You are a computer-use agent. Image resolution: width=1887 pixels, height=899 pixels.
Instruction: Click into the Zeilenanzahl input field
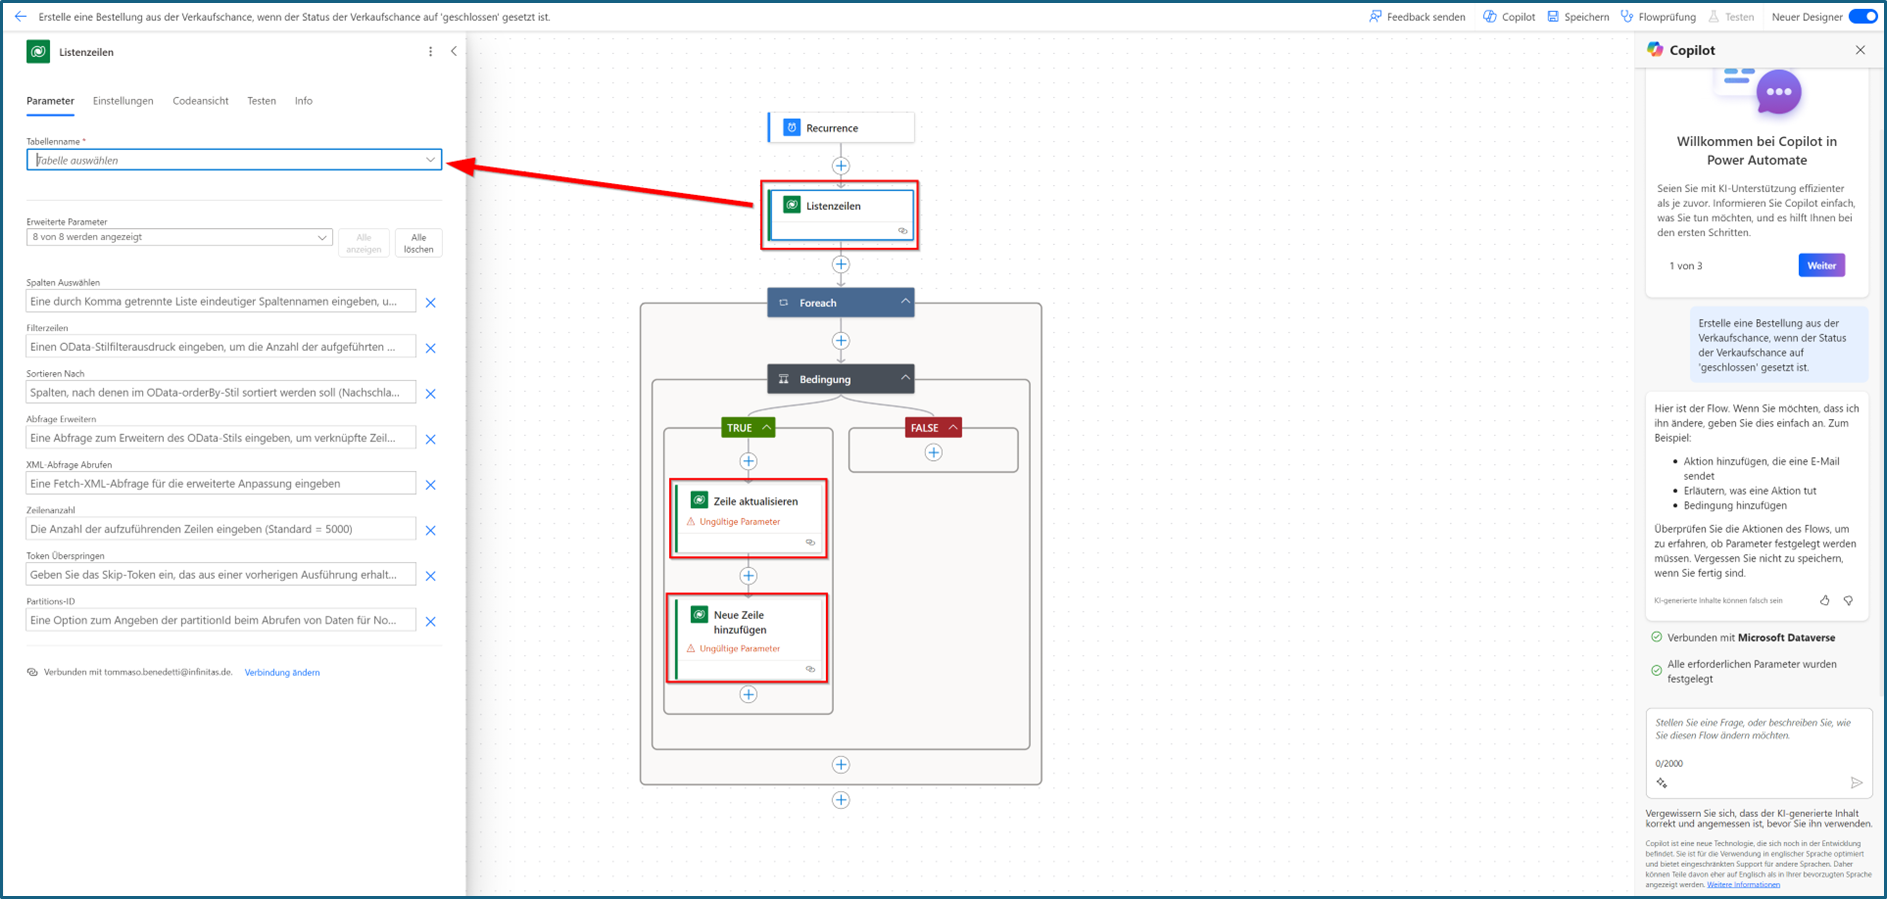coord(220,529)
